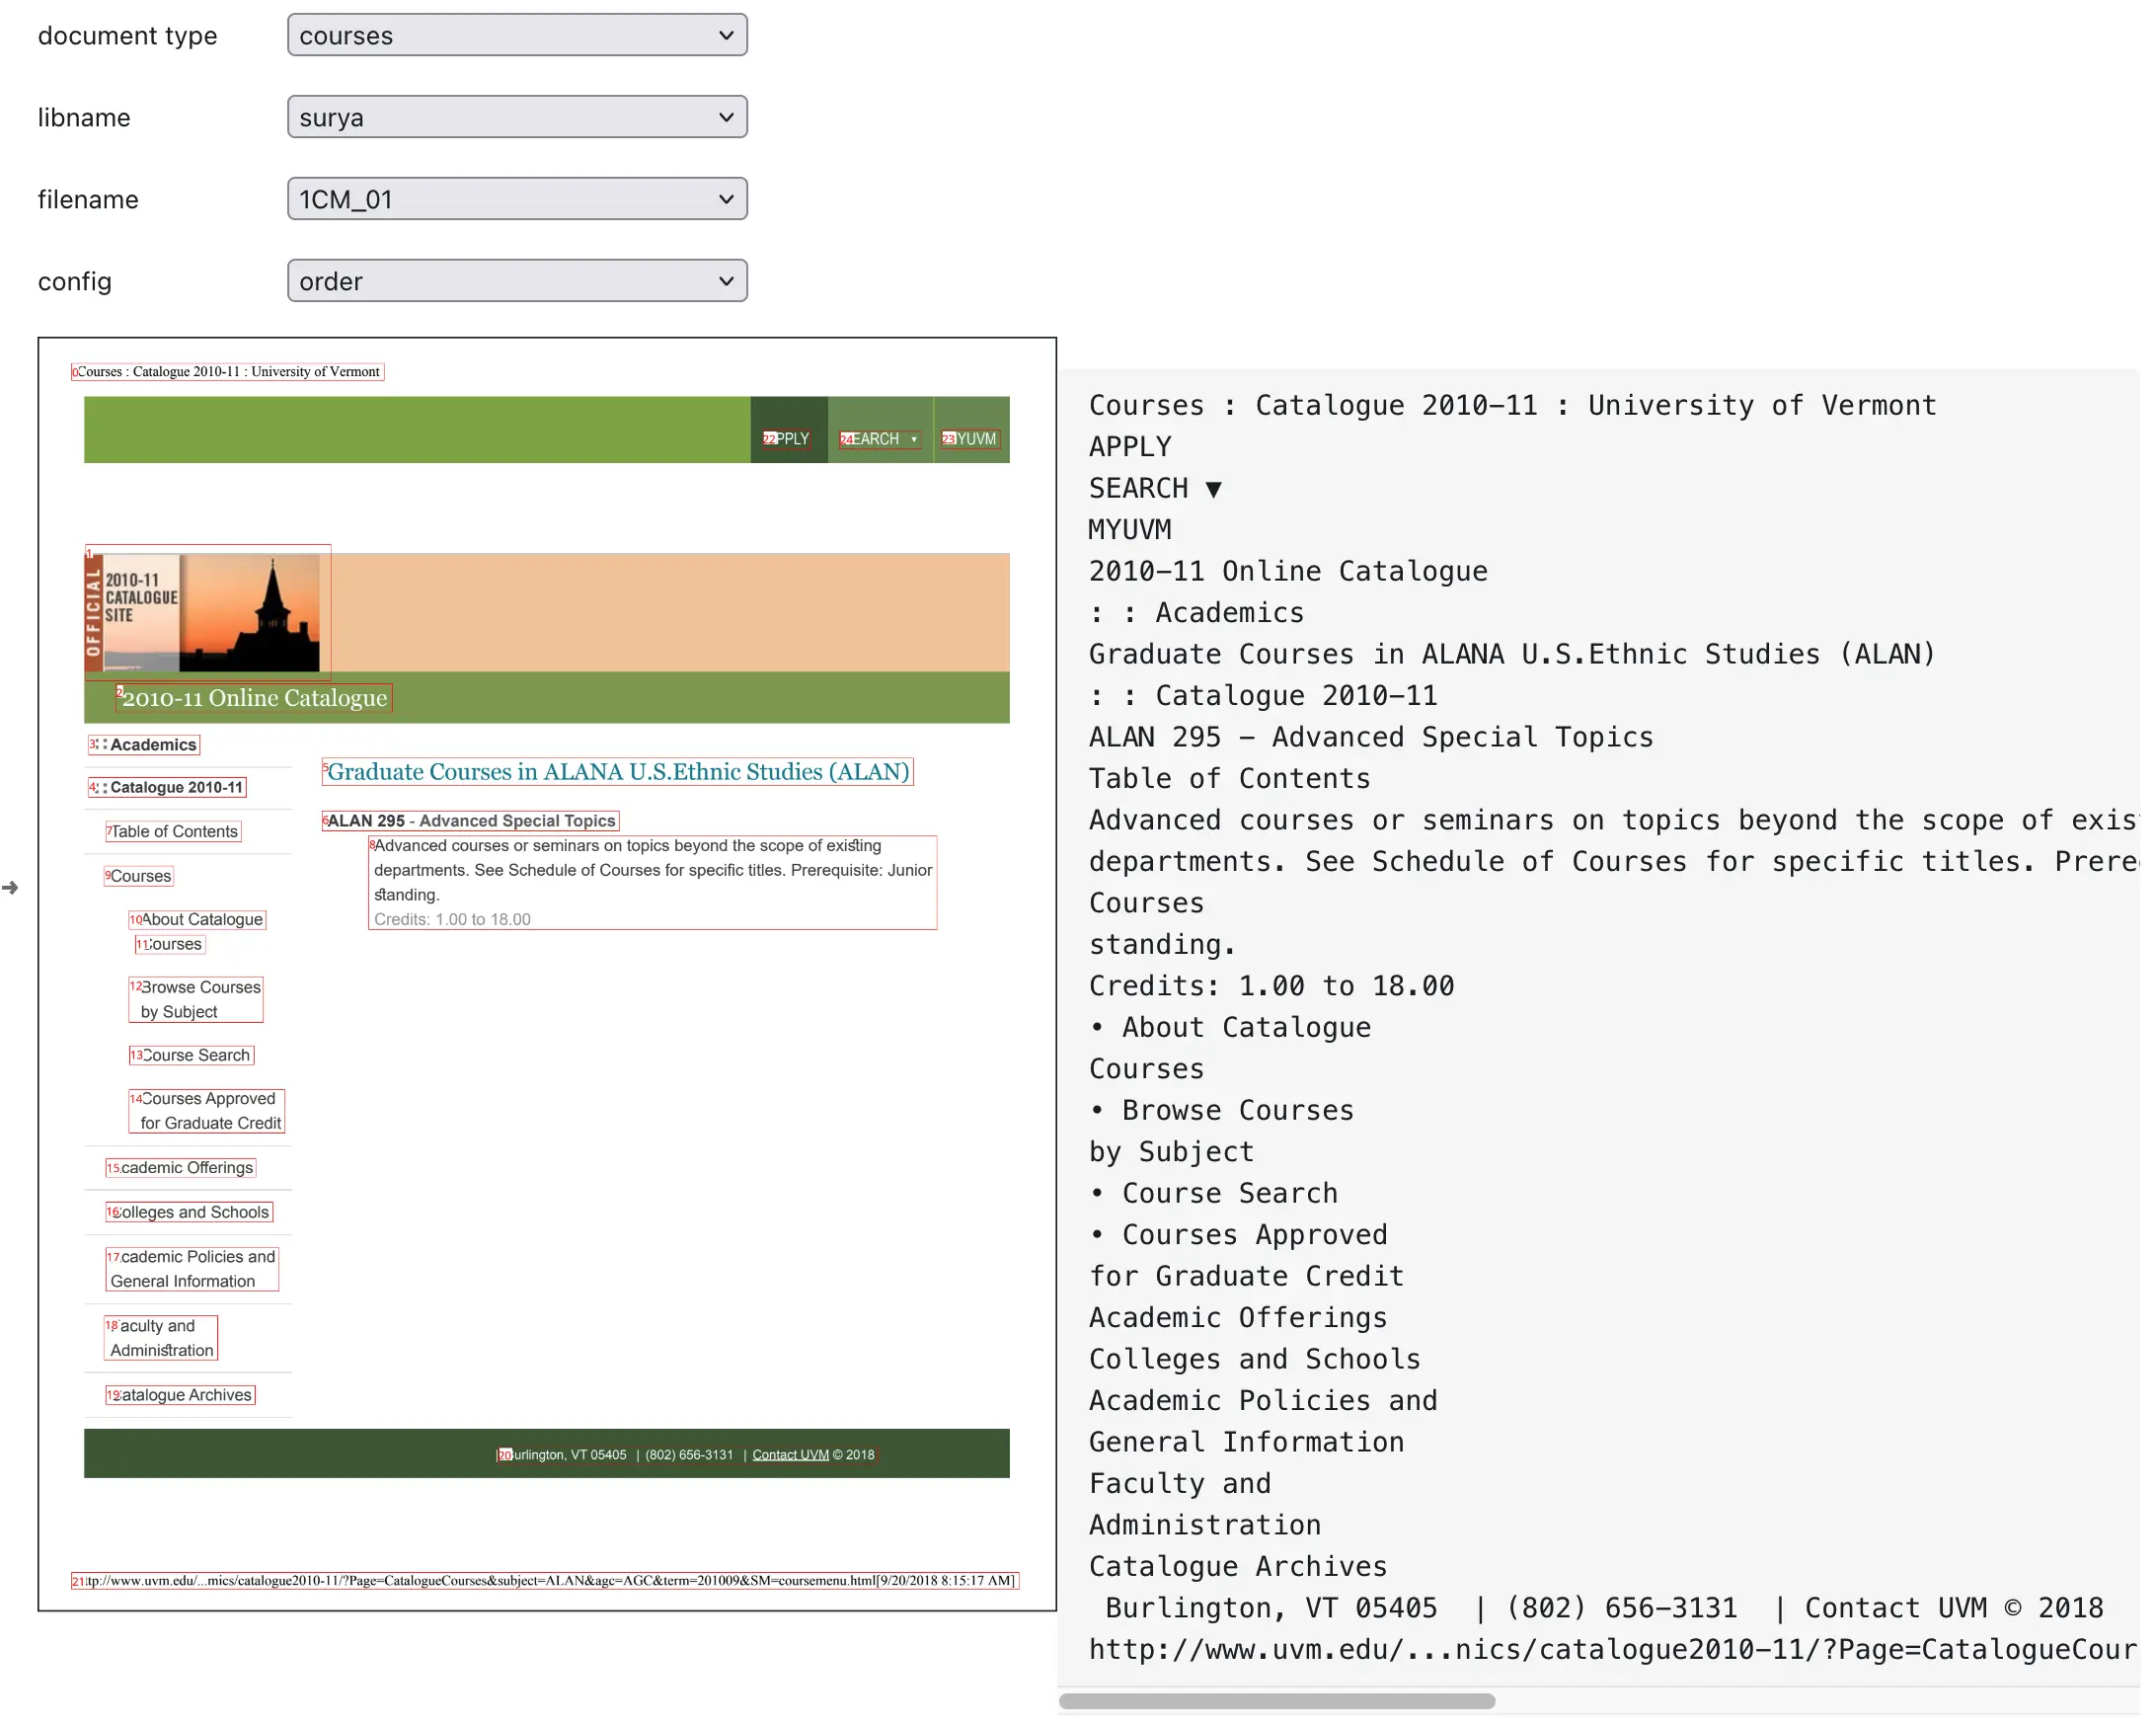Click 'Catalogue Archives' line in text output

pos(1238,1567)
